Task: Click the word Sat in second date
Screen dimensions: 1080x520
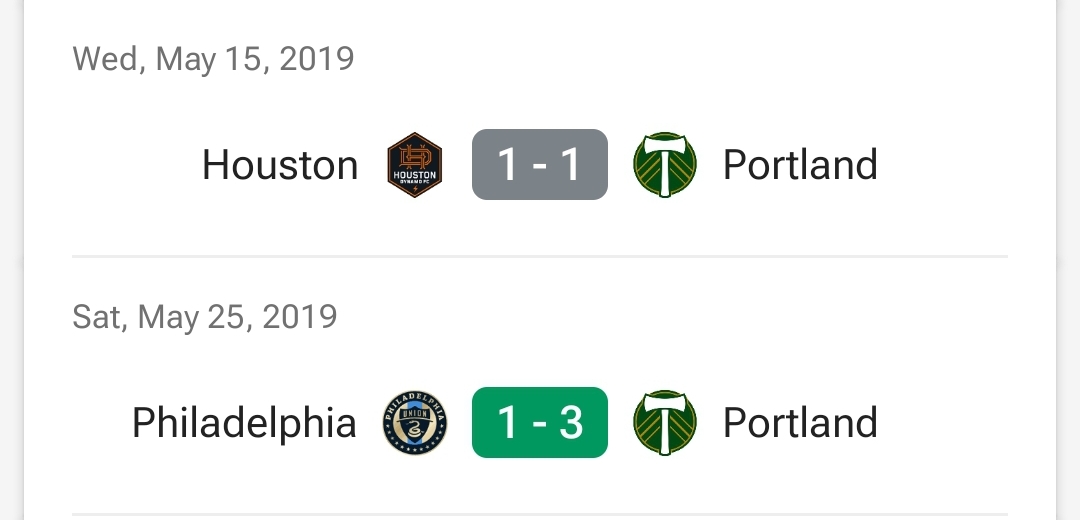Action: [x=98, y=317]
